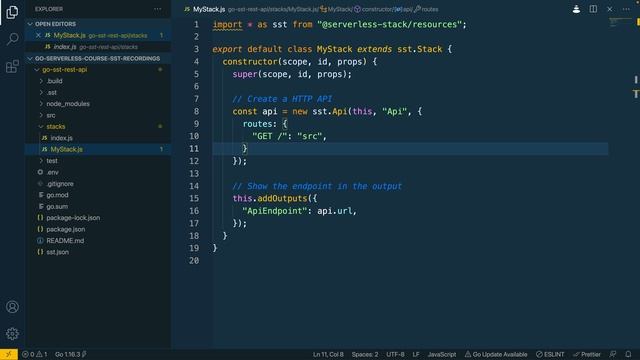Screen dimensions: 640x360
Task: Click ESLINT status bar item
Action: coord(550,354)
